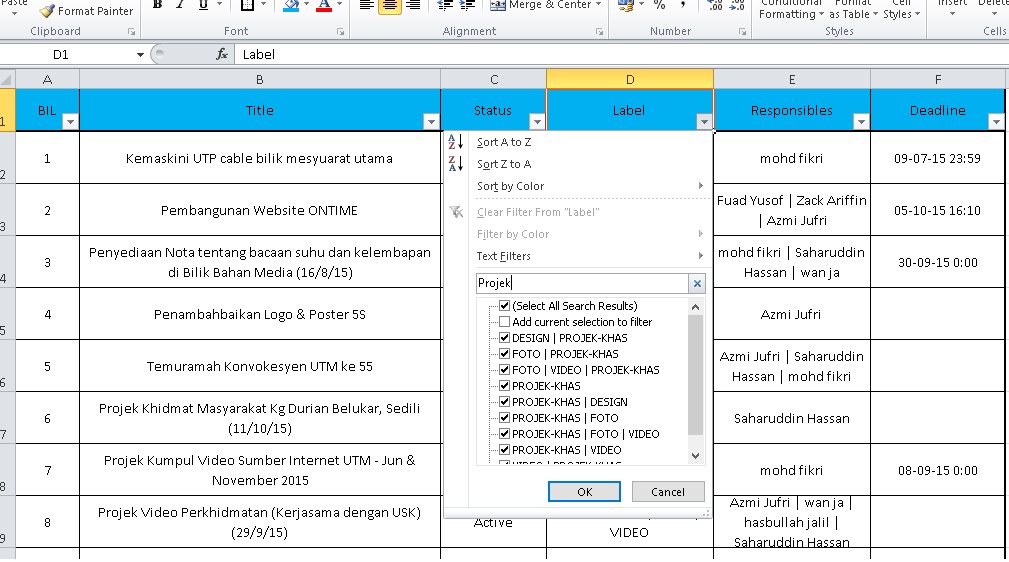
Task: Open the Name Box dropdown
Action: tap(140, 55)
